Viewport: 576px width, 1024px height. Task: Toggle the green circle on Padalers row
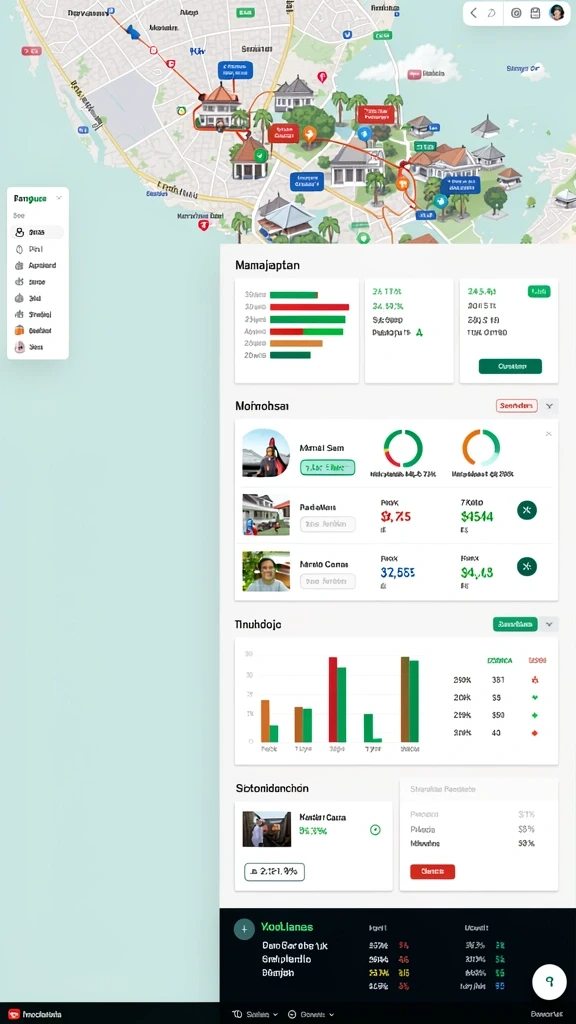coord(527,510)
